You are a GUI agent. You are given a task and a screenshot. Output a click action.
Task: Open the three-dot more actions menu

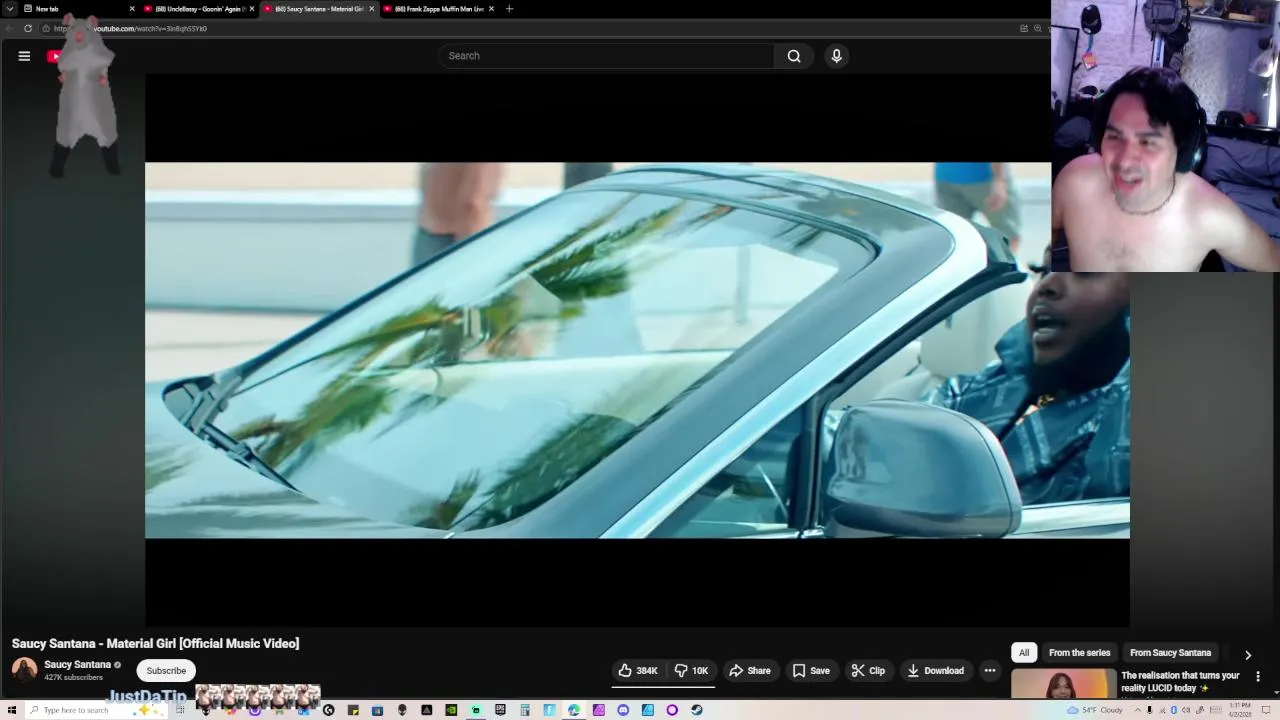[x=990, y=671]
